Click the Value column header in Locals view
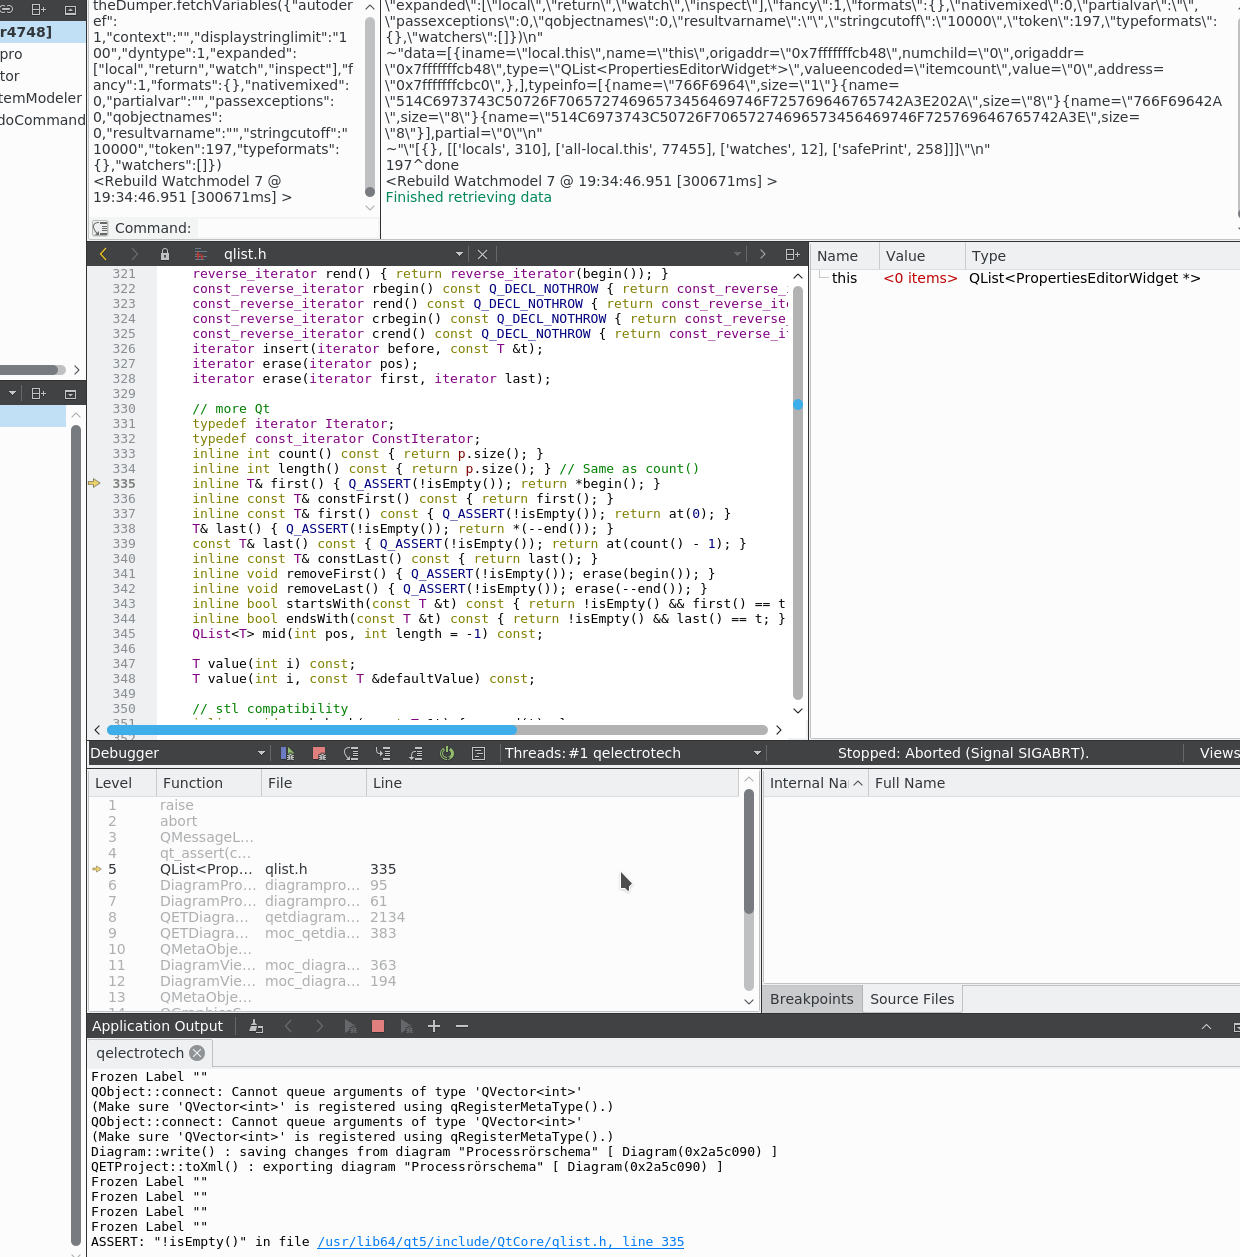The height and width of the screenshot is (1257, 1240). coord(922,256)
